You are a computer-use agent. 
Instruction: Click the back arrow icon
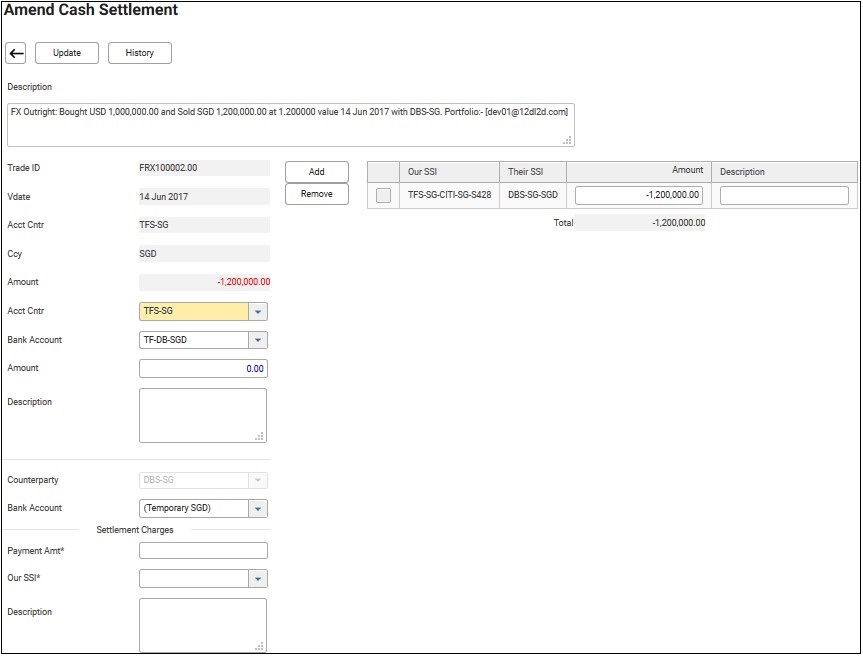pos(16,53)
